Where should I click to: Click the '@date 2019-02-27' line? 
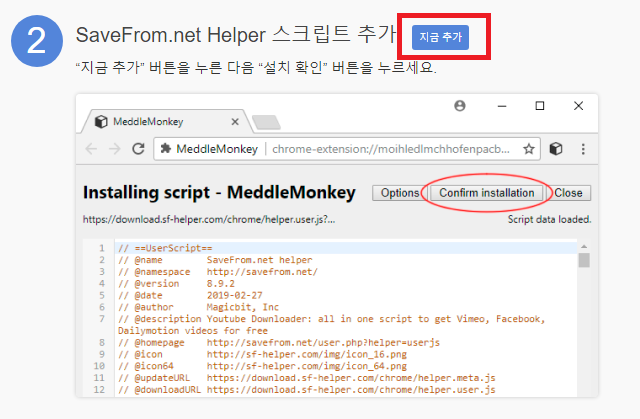click(x=190, y=295)
